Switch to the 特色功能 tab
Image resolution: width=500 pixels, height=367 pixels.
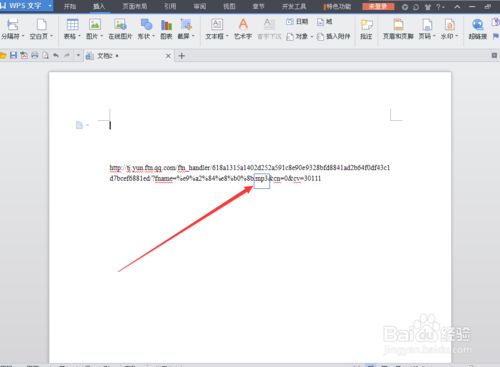(338, 7)
